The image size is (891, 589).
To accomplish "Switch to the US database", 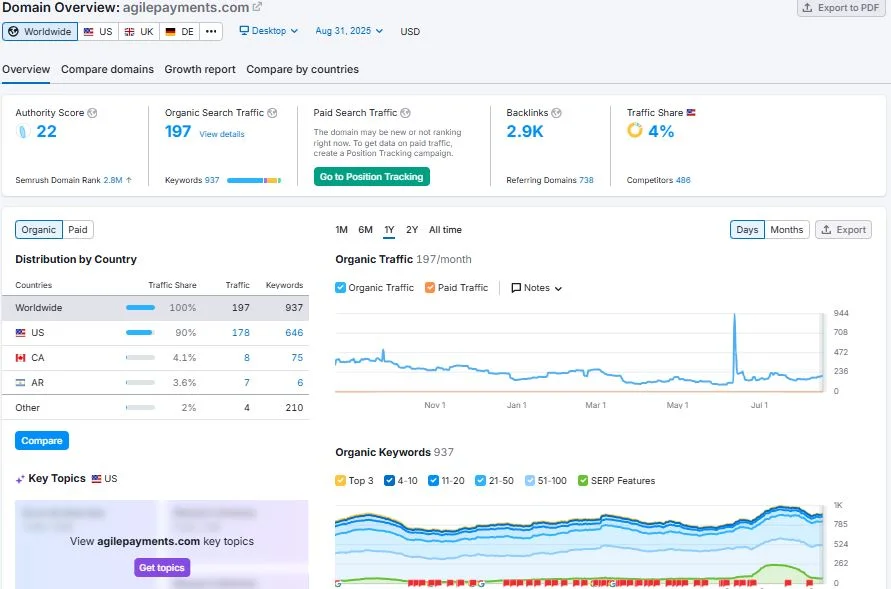I will click(98, 31).
